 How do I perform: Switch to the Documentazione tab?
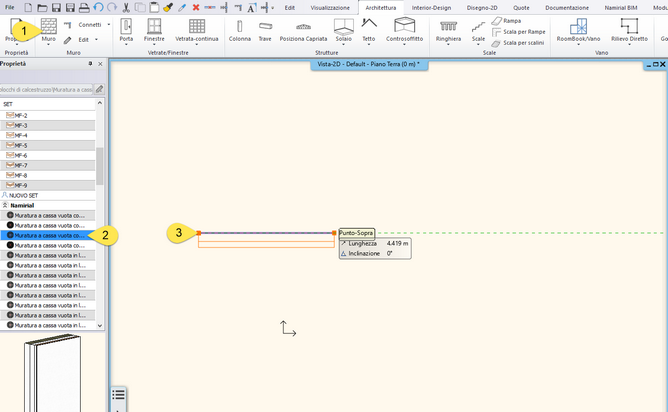567,8
